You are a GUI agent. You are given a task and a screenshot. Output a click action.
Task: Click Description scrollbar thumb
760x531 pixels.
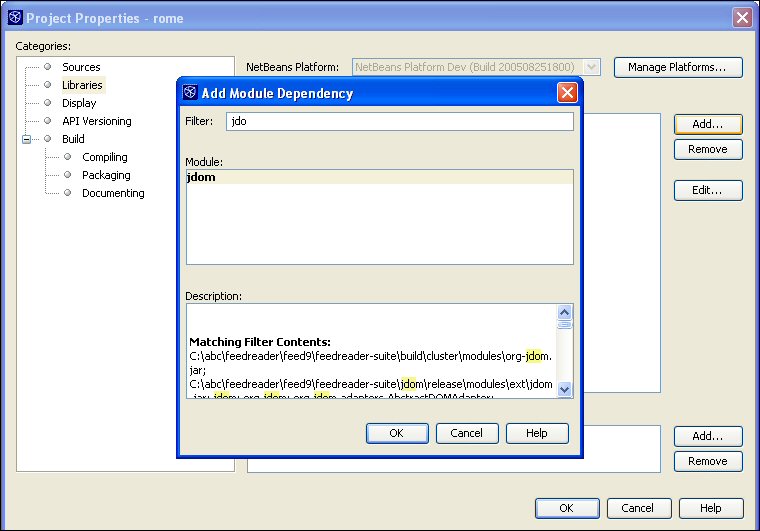pyautogui.click(x=564, y=324)
